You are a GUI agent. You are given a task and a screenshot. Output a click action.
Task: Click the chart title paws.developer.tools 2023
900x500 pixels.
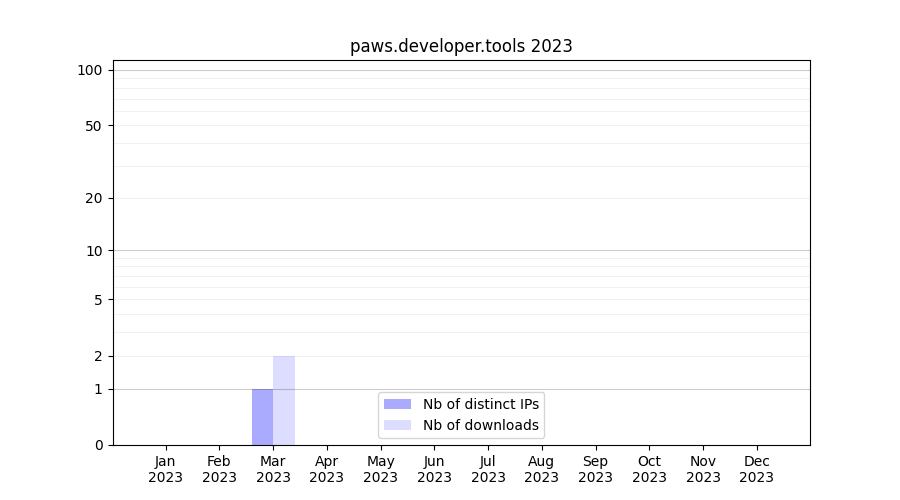[x=461, y=46]
